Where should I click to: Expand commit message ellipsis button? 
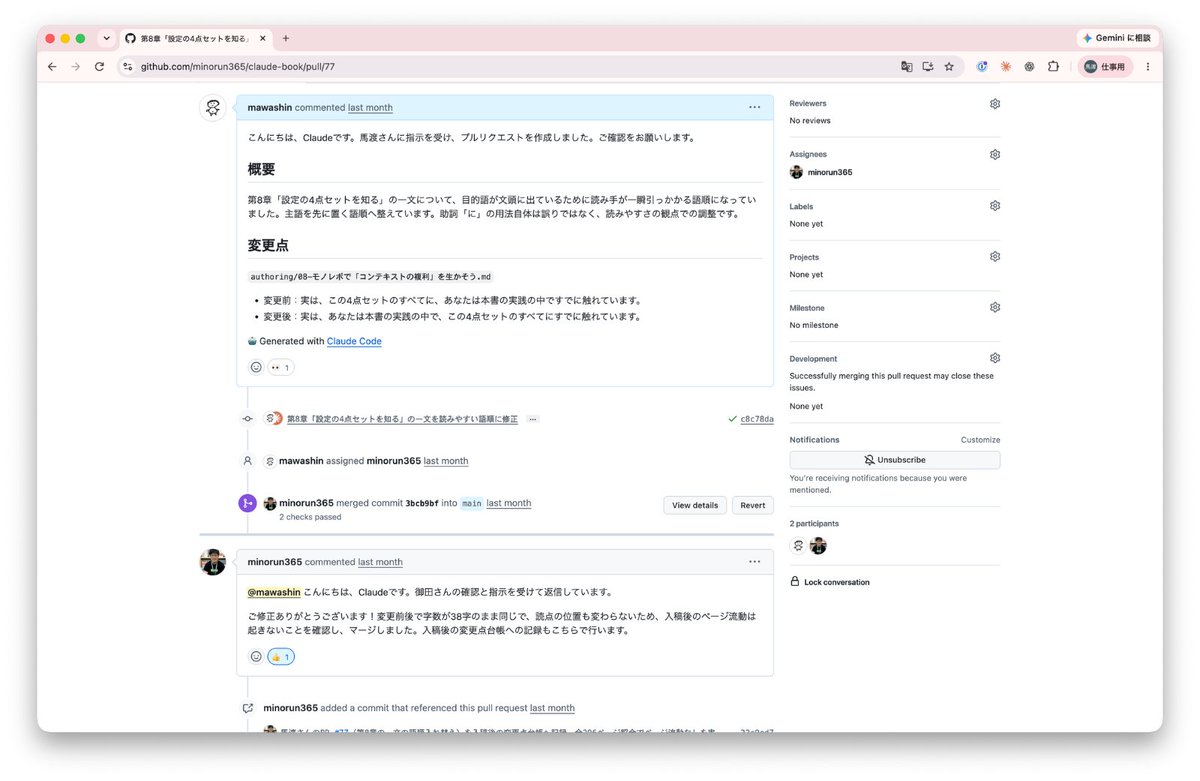coord(533,419)
